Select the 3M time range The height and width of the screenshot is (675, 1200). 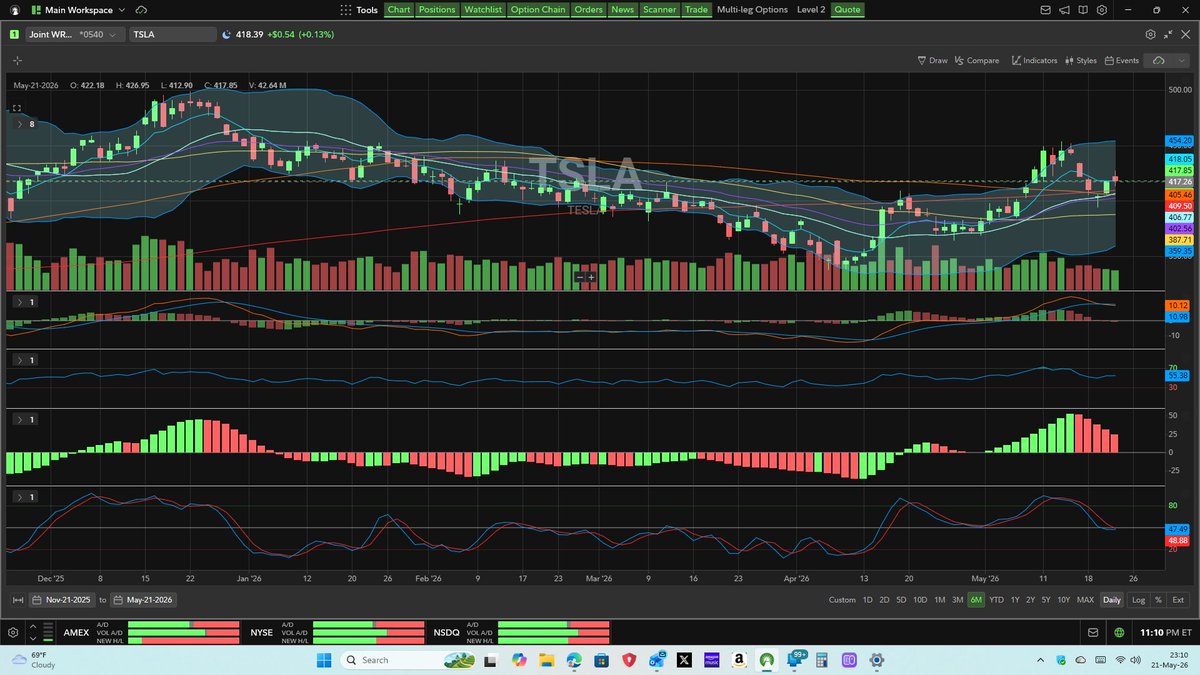[x=957, y=600]
